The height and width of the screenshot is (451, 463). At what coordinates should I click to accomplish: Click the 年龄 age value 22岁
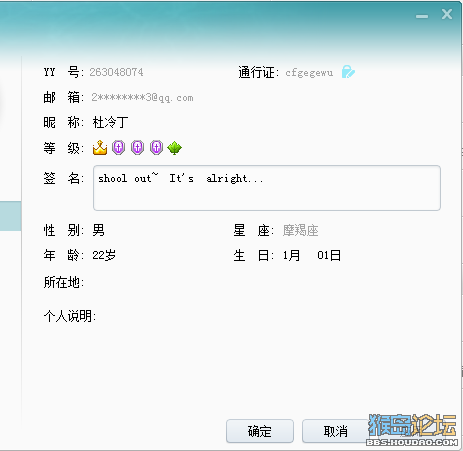pos(104,255)
